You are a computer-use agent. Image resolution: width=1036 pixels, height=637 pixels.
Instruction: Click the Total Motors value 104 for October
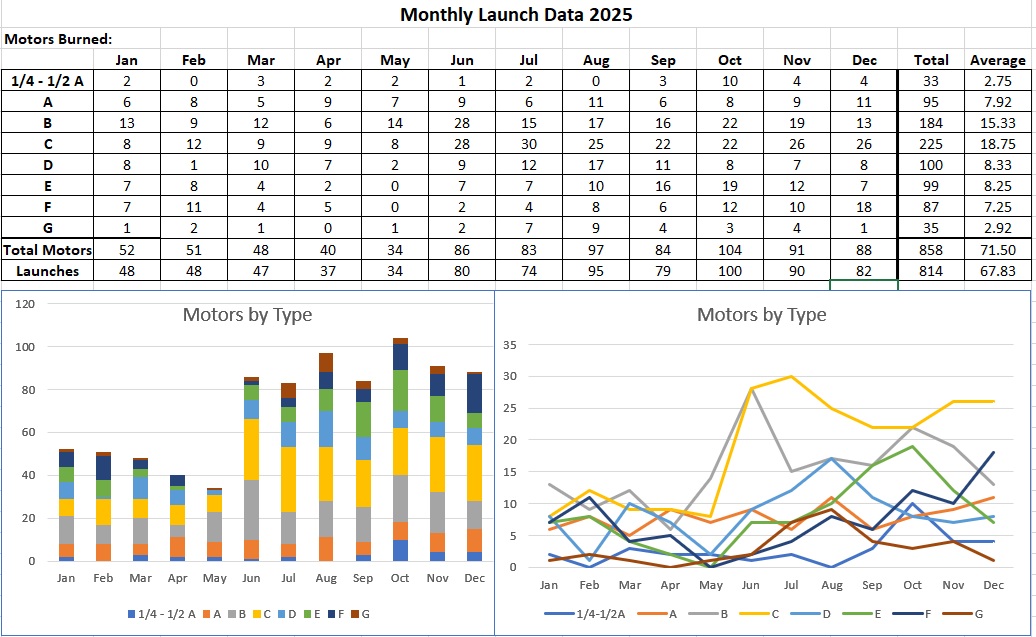[x=730, y=250]
